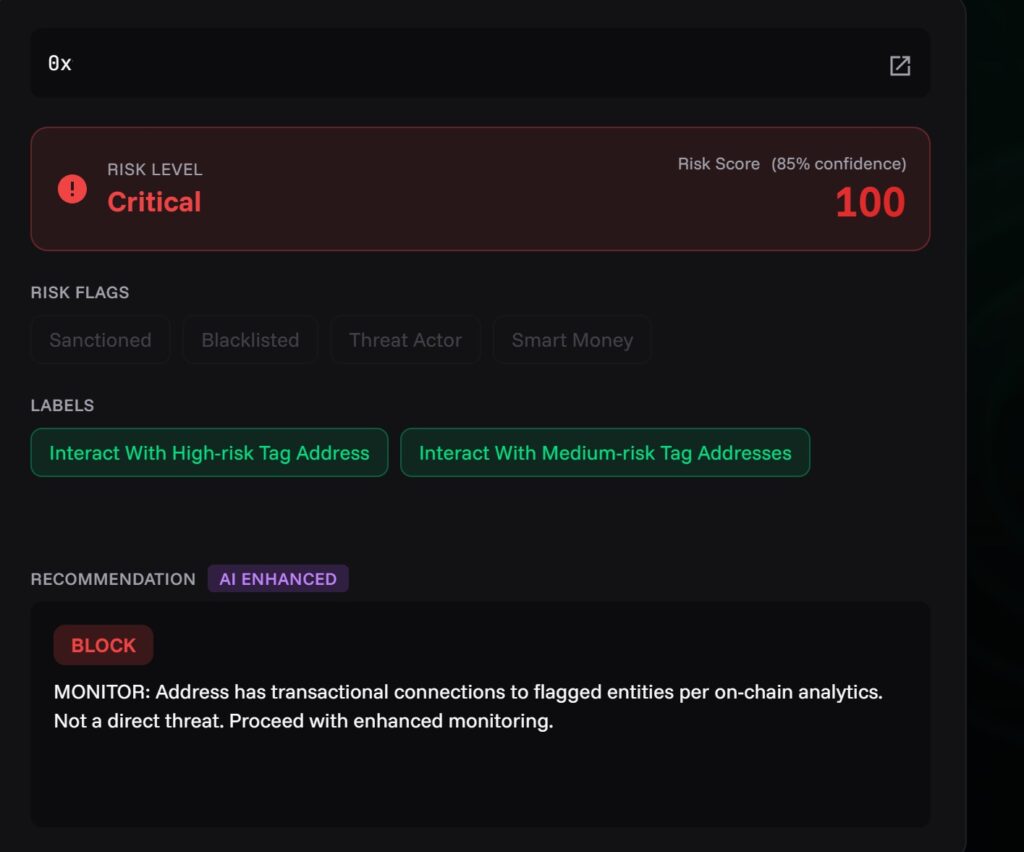The height and width of the screenshot is (852, 1024).
Task: Click the 85% confidence text
Action: [x=838, y=164]
